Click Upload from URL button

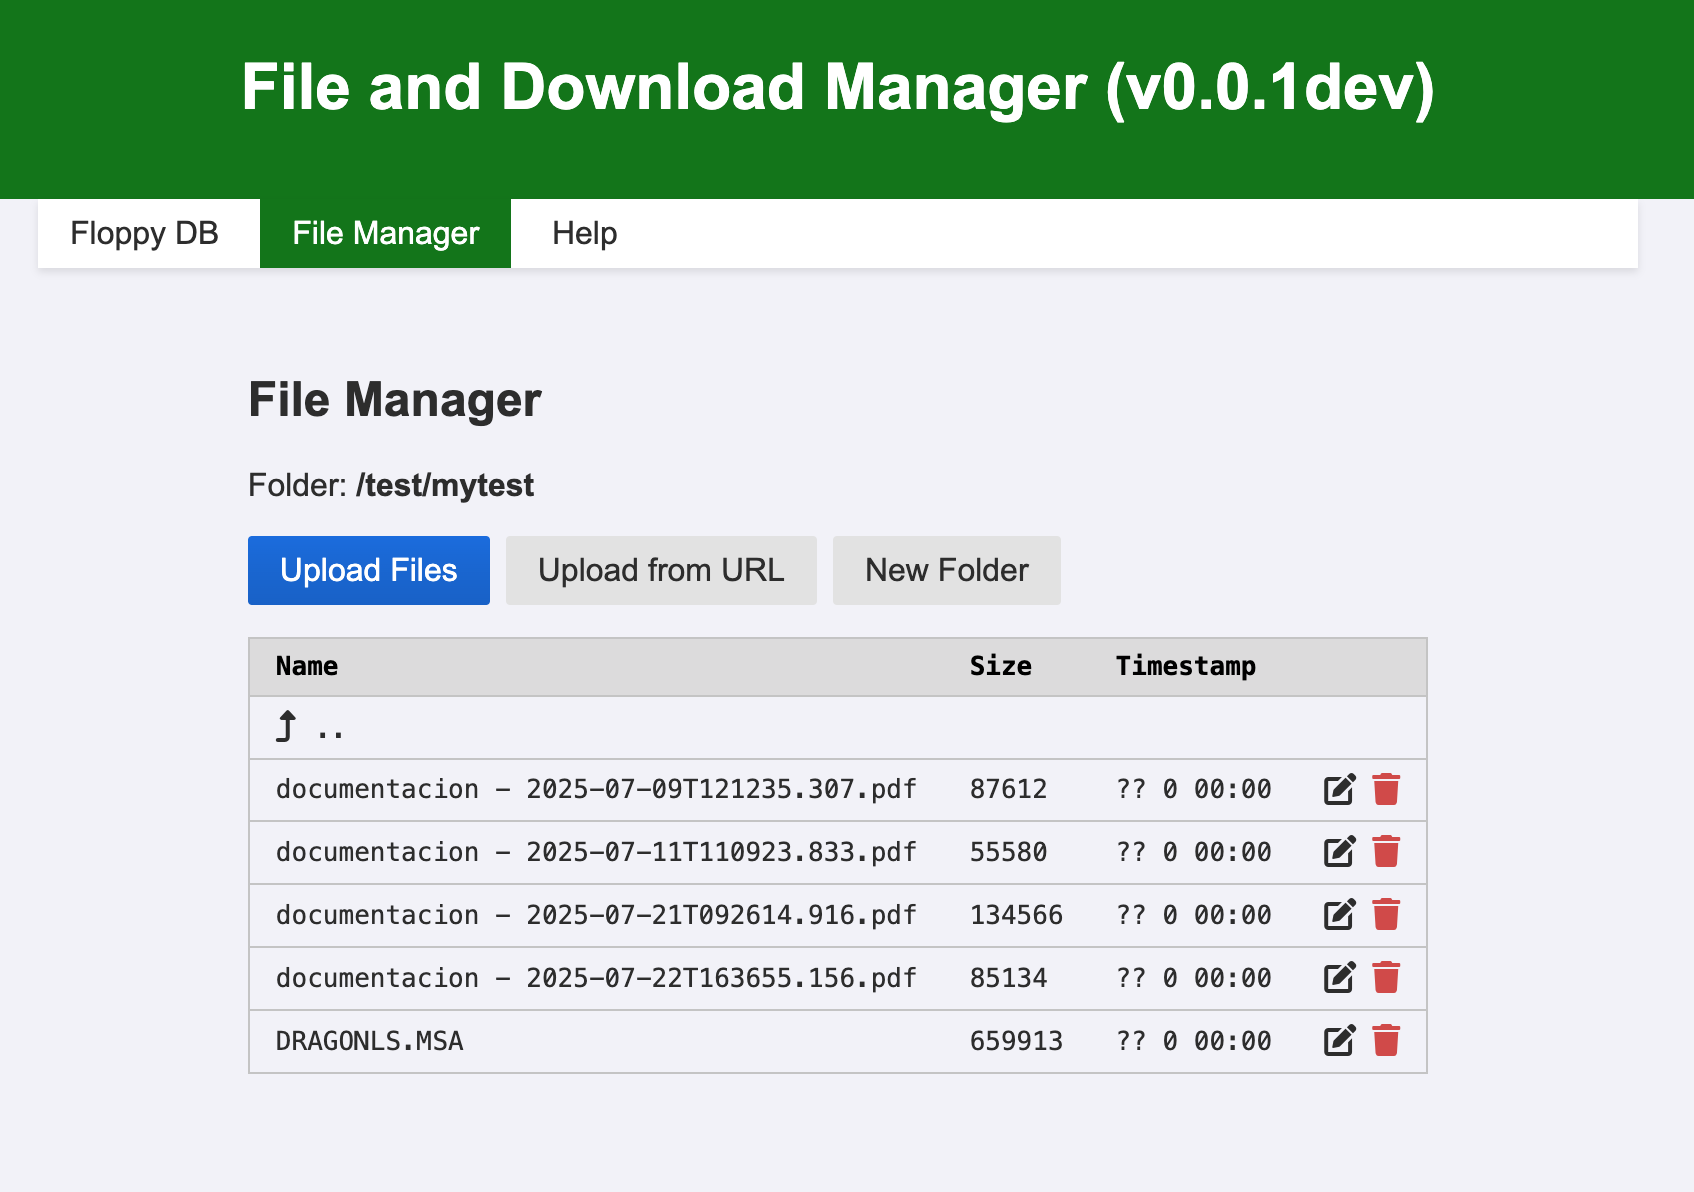pyautogui.click(x=661, y=570)
